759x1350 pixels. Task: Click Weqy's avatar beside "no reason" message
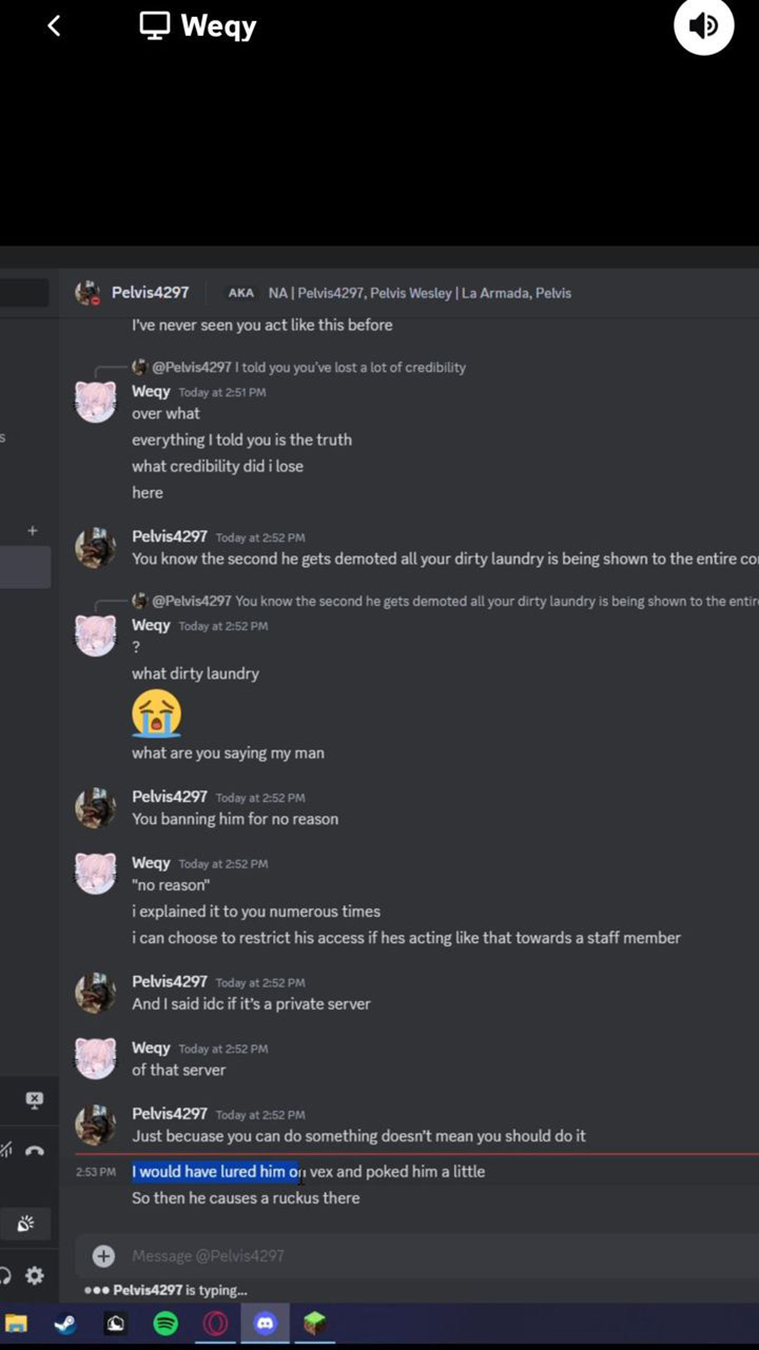click(x=95, y=873)
